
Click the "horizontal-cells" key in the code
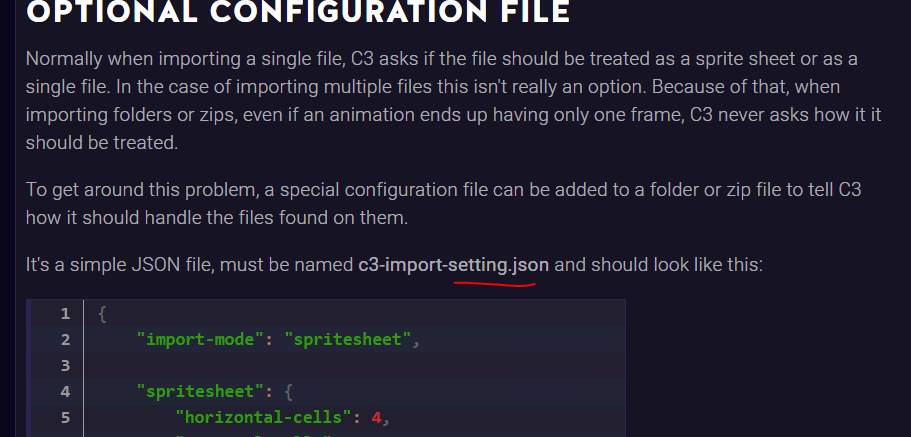[264, 417]
